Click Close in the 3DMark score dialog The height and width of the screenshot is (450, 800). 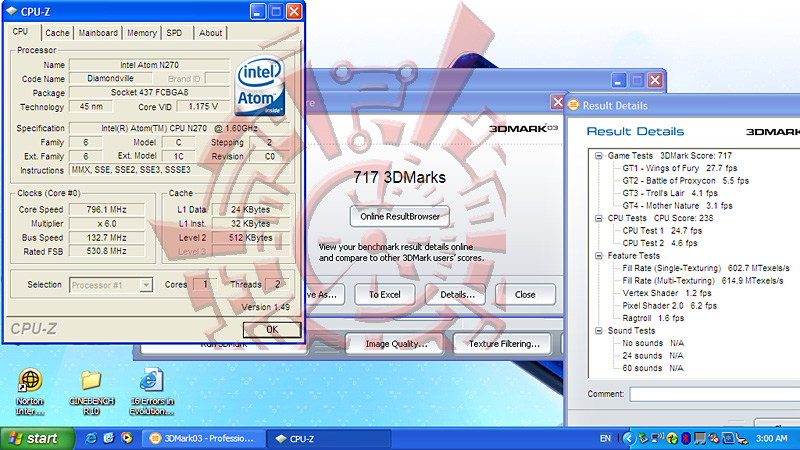pos(525,294)
